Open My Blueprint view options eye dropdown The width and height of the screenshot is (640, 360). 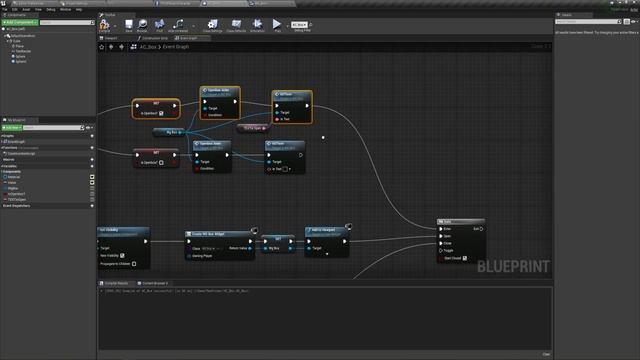coord(89,128)
